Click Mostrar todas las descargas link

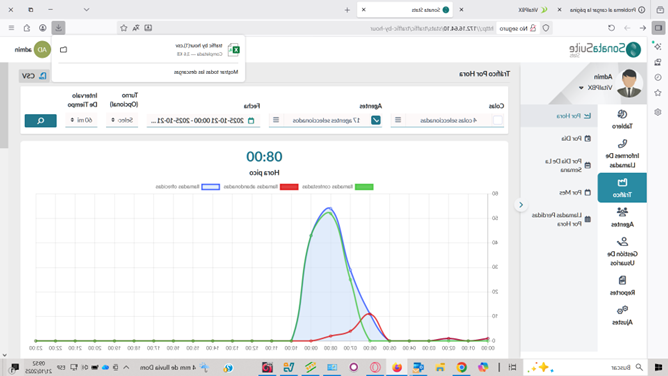[x=206, y=72]
